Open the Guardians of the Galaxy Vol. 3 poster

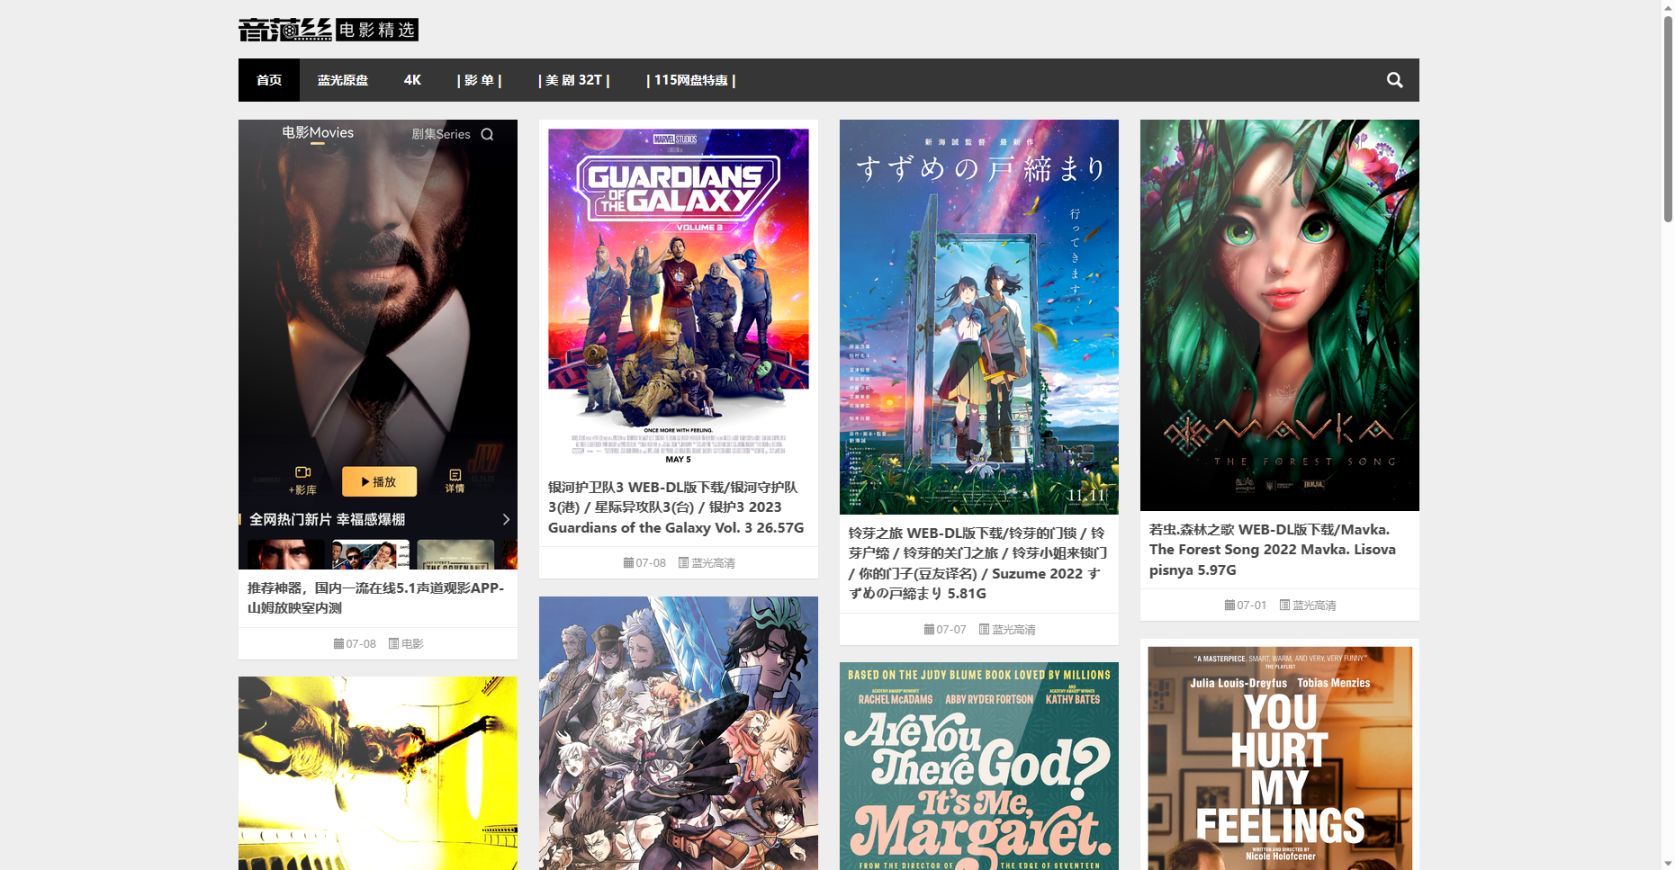click(x=678, y=296)
